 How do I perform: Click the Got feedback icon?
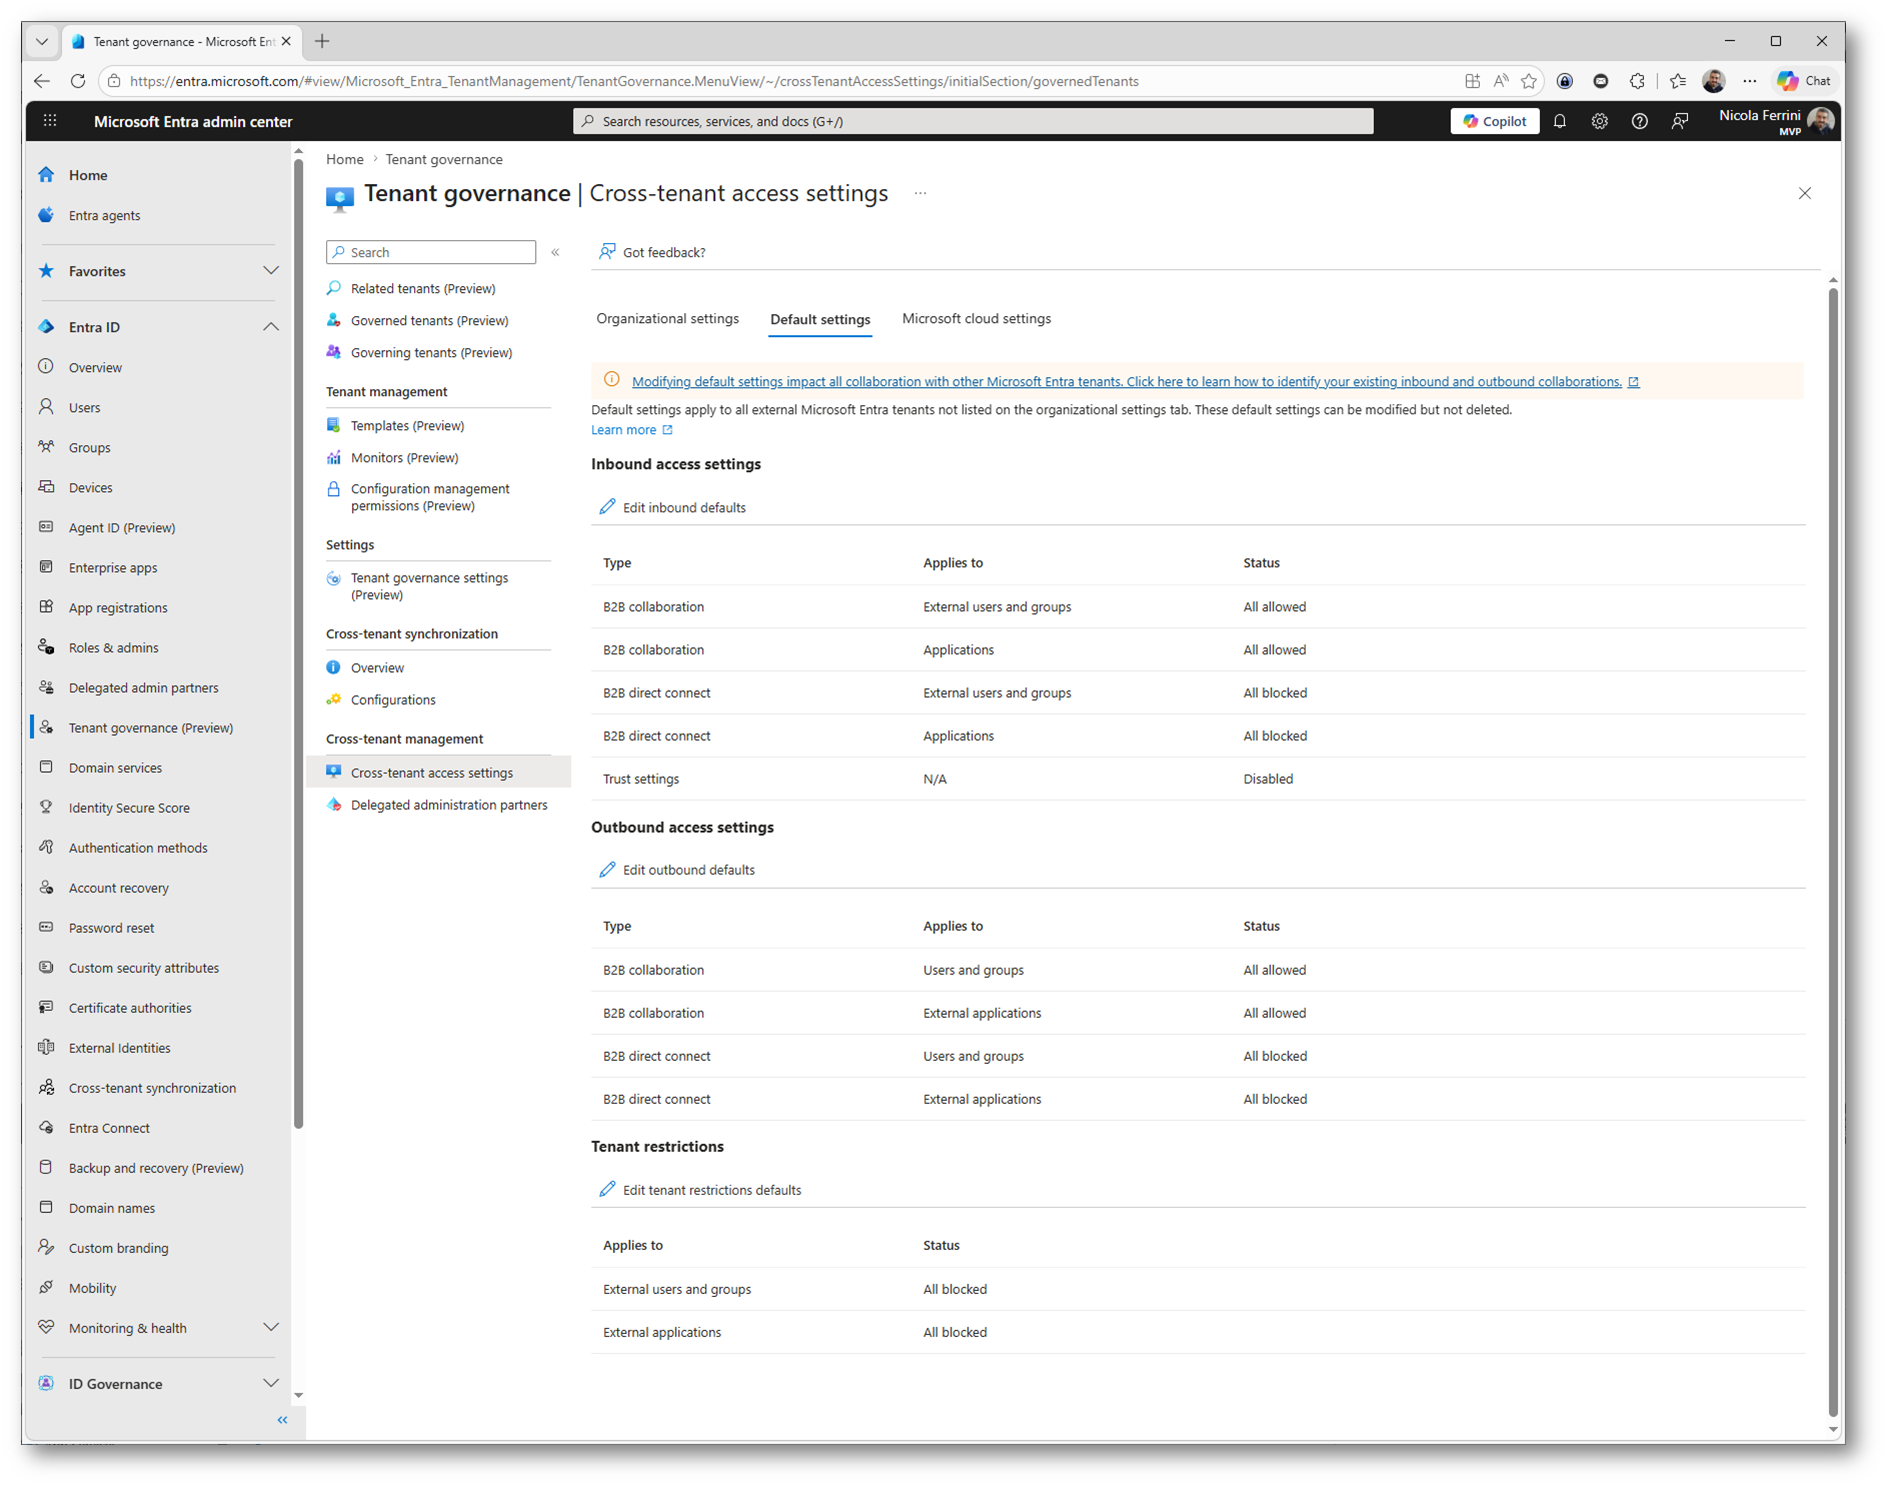coord(607,252)
